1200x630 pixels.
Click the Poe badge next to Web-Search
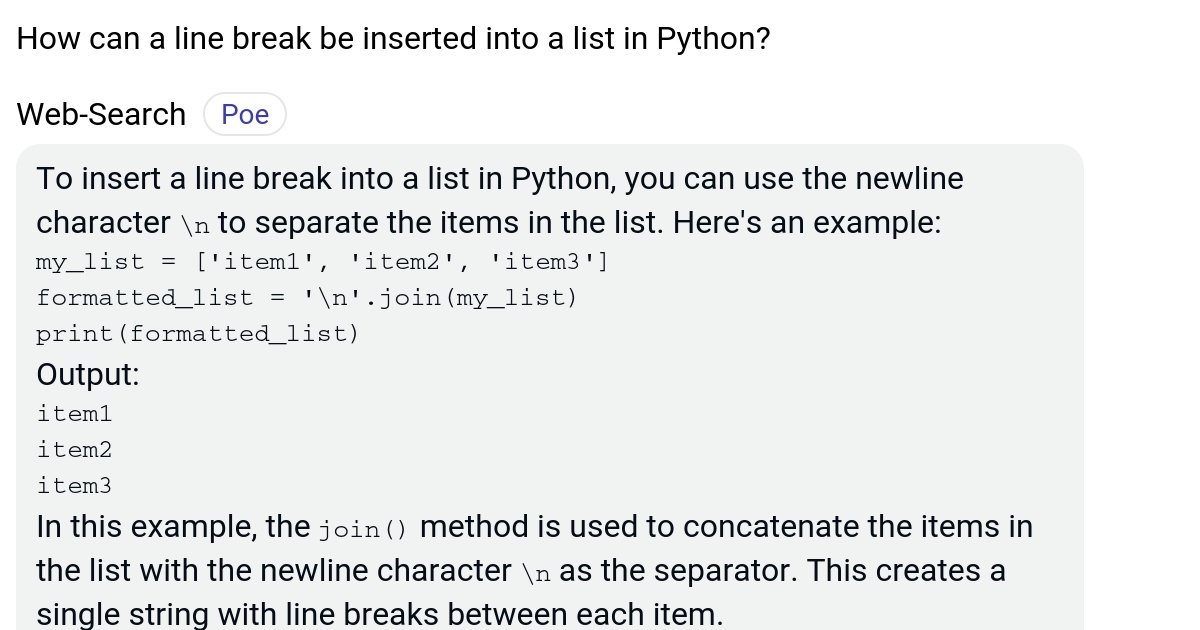pyautogui.click(x=244, y=113)
